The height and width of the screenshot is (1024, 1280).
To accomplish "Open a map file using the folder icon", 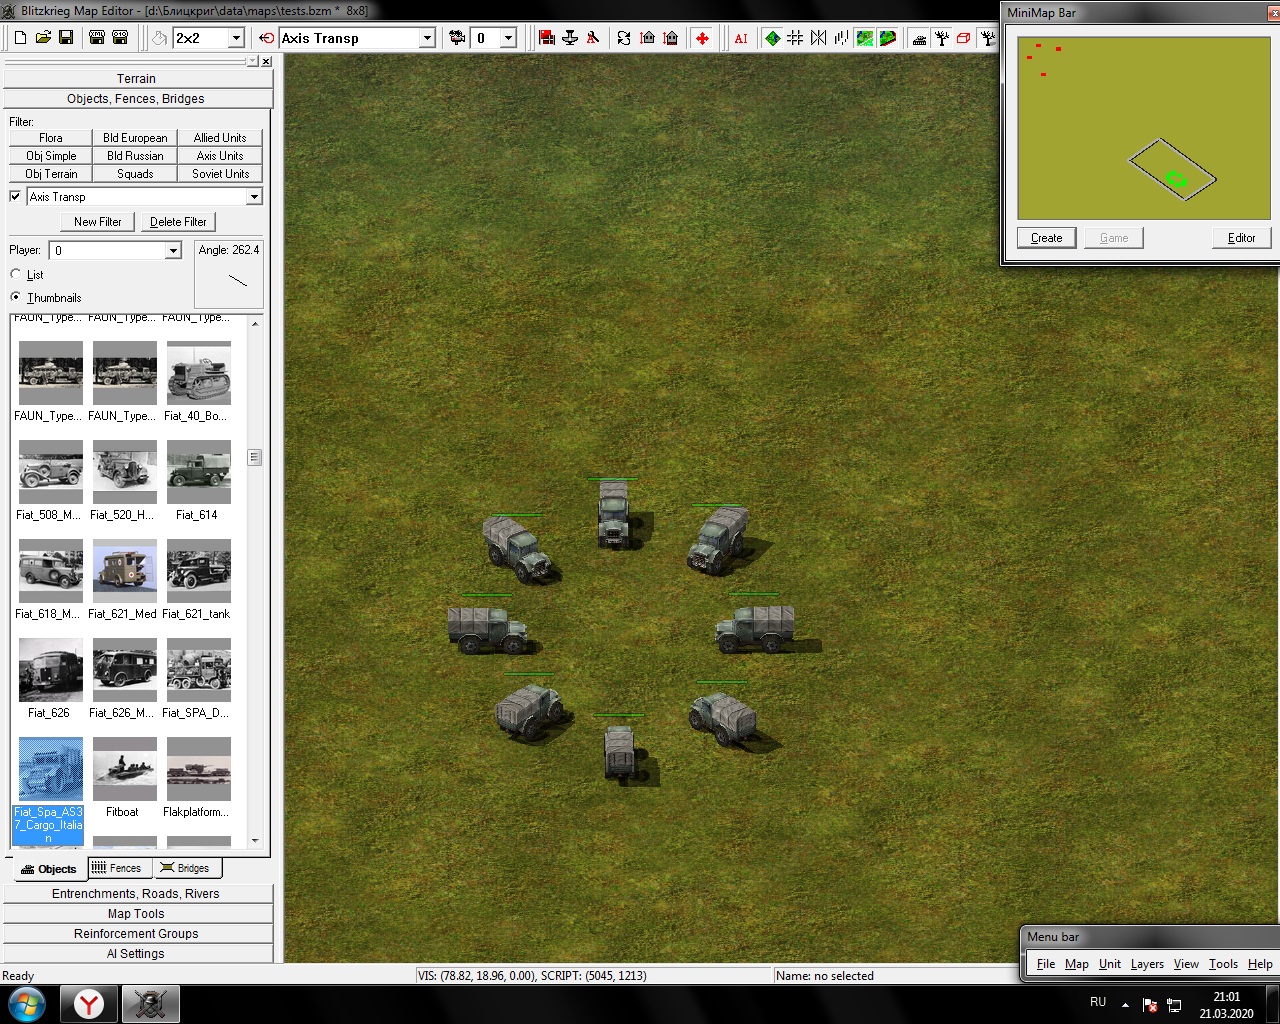I will [x=43, y=38].
